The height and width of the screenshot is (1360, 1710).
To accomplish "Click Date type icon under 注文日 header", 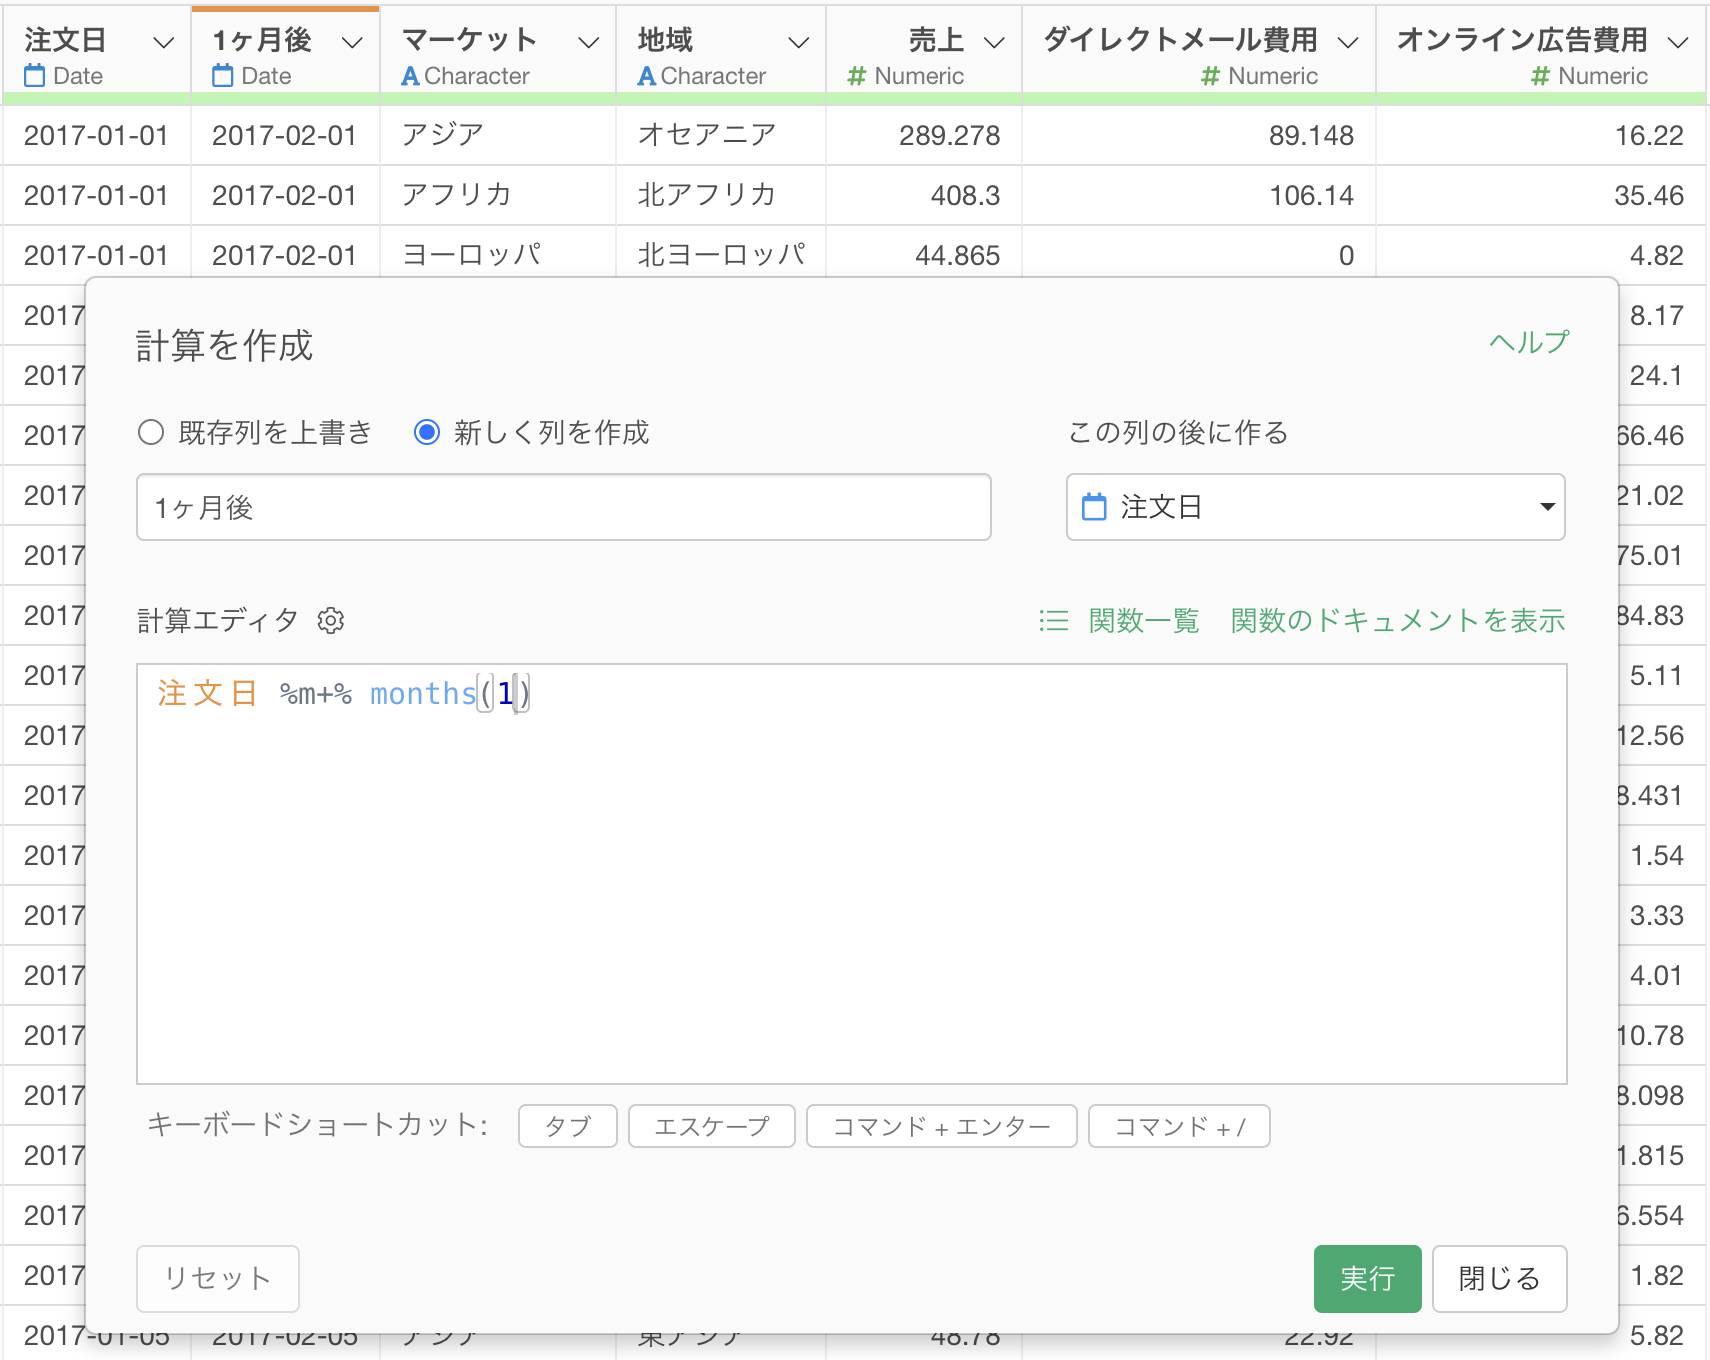I will (x=35, y=75).
